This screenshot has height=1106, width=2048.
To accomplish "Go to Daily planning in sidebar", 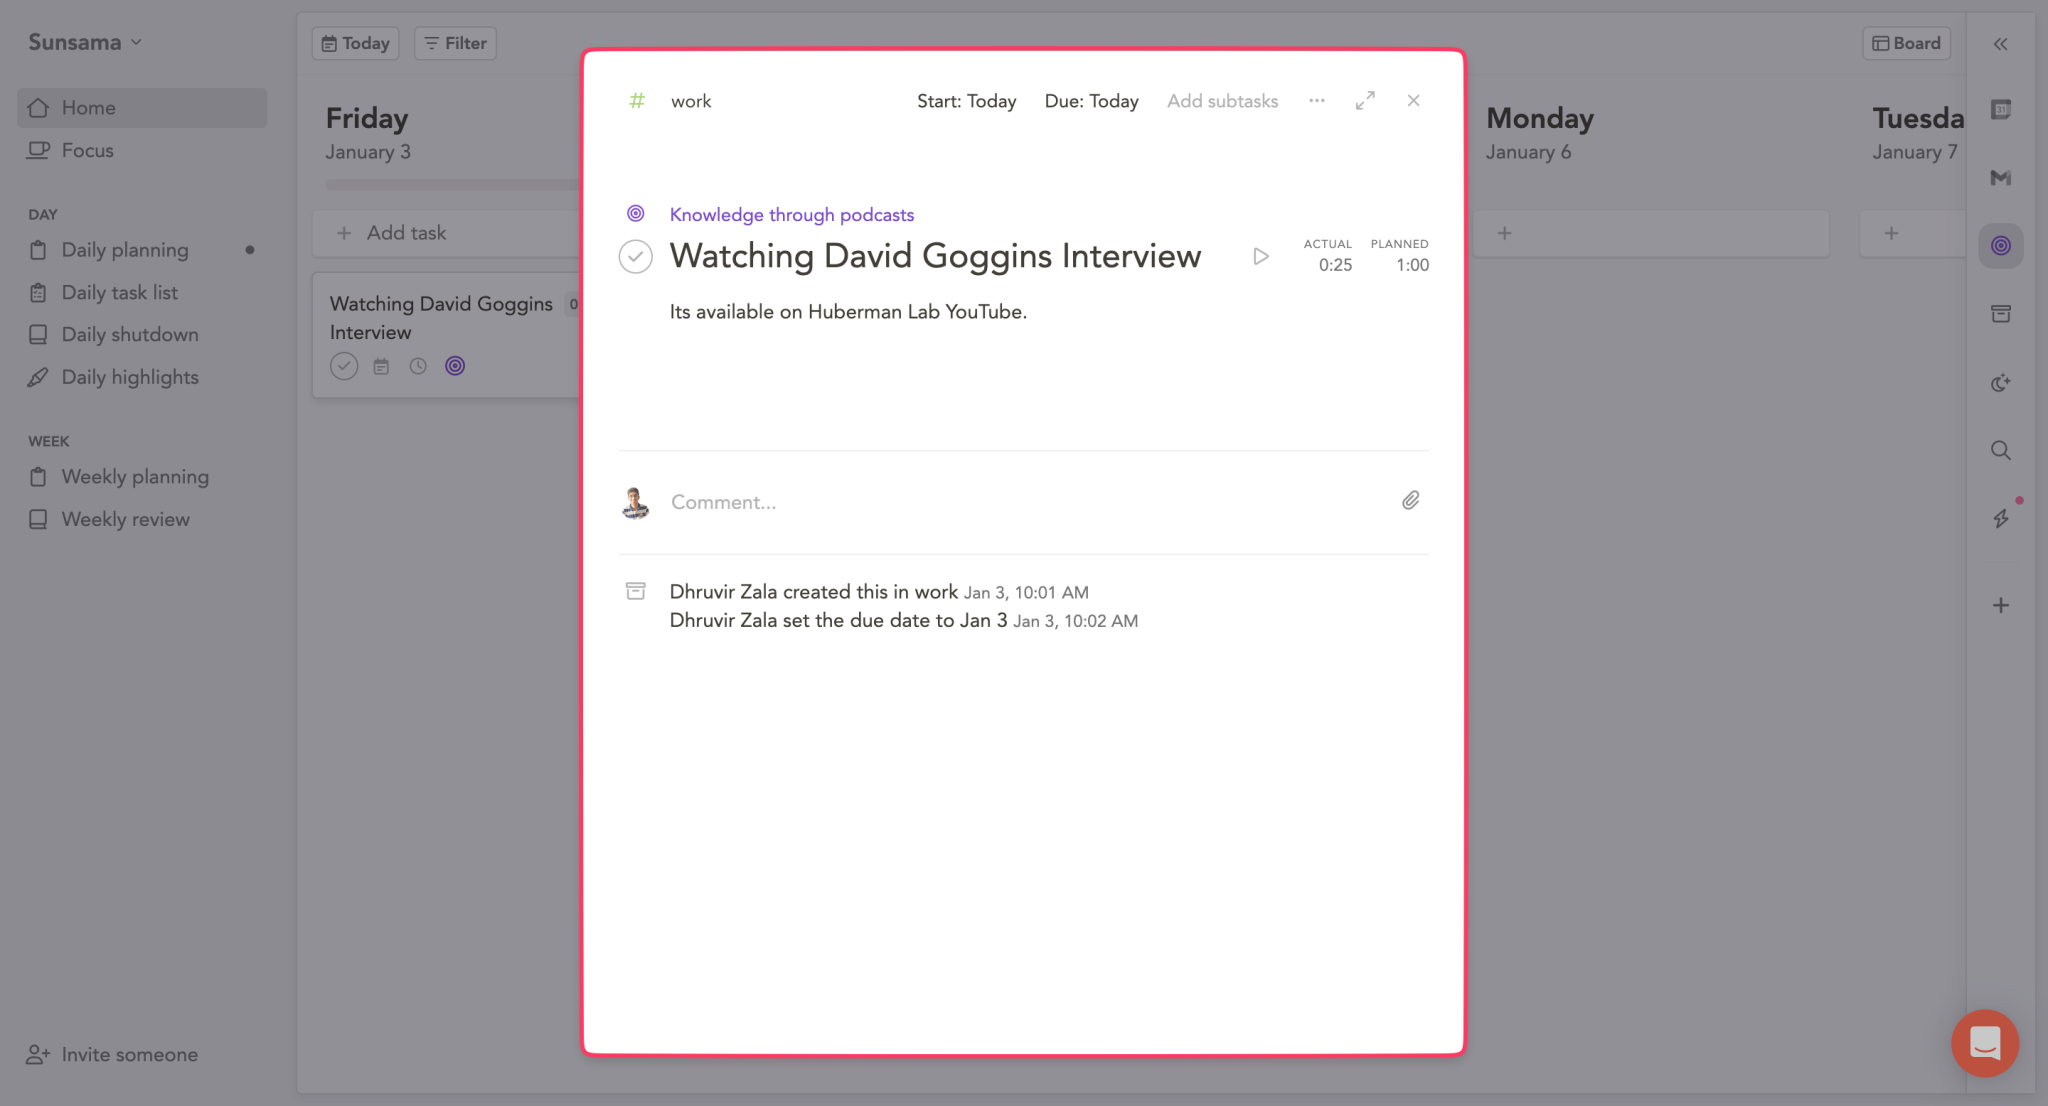I will pyautogui.click(x=125, y=250).
